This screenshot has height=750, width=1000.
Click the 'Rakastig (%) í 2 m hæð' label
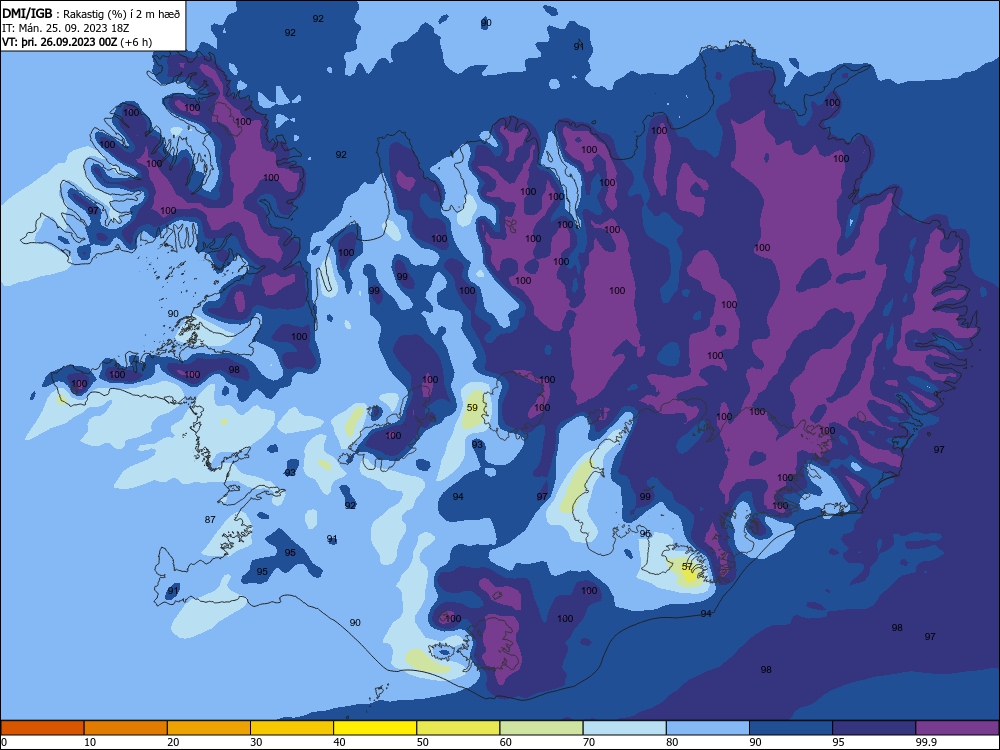pos(122,13)
